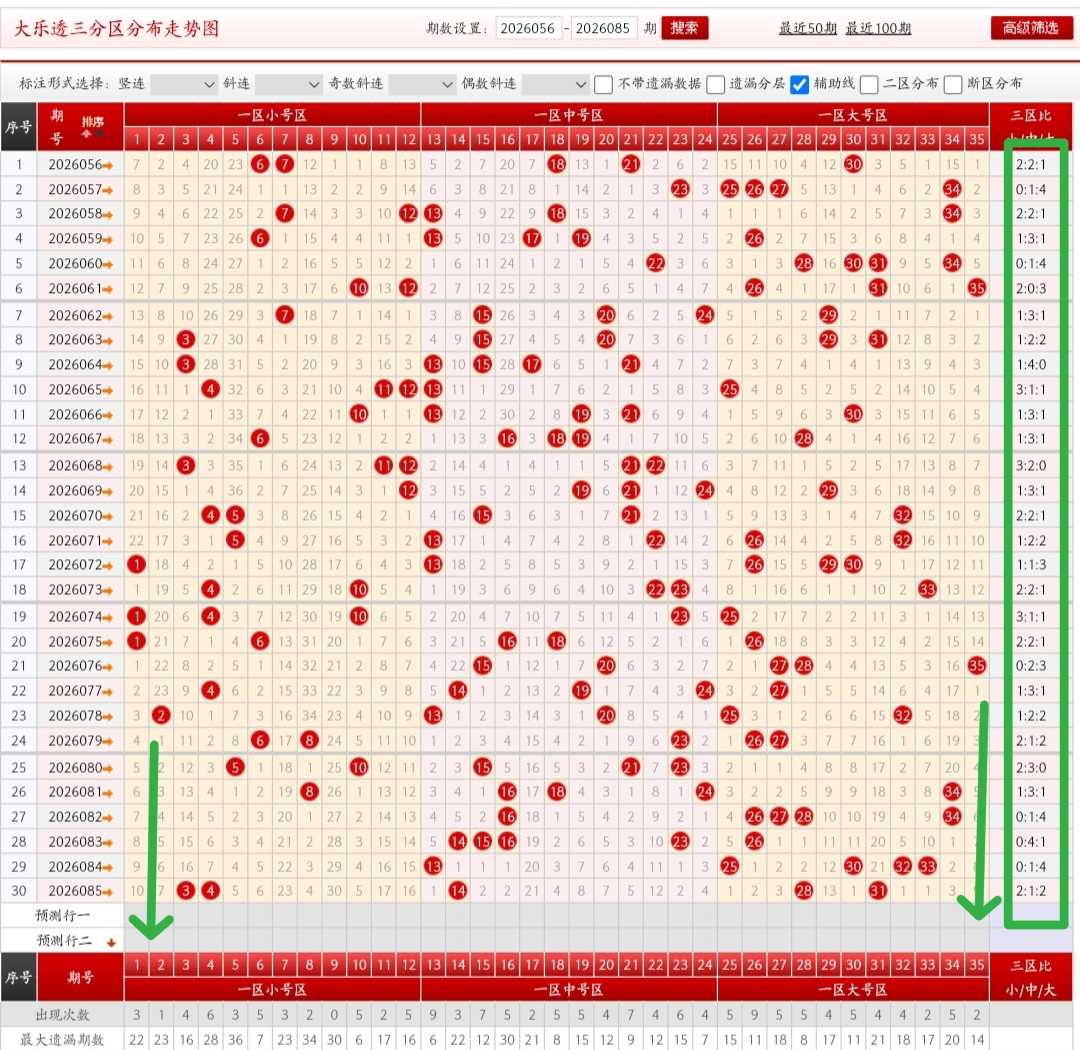Screen dimensions: 1080x1050
Task: Click the down arrow in 预测行二 row
Action: tap(111, 942)
